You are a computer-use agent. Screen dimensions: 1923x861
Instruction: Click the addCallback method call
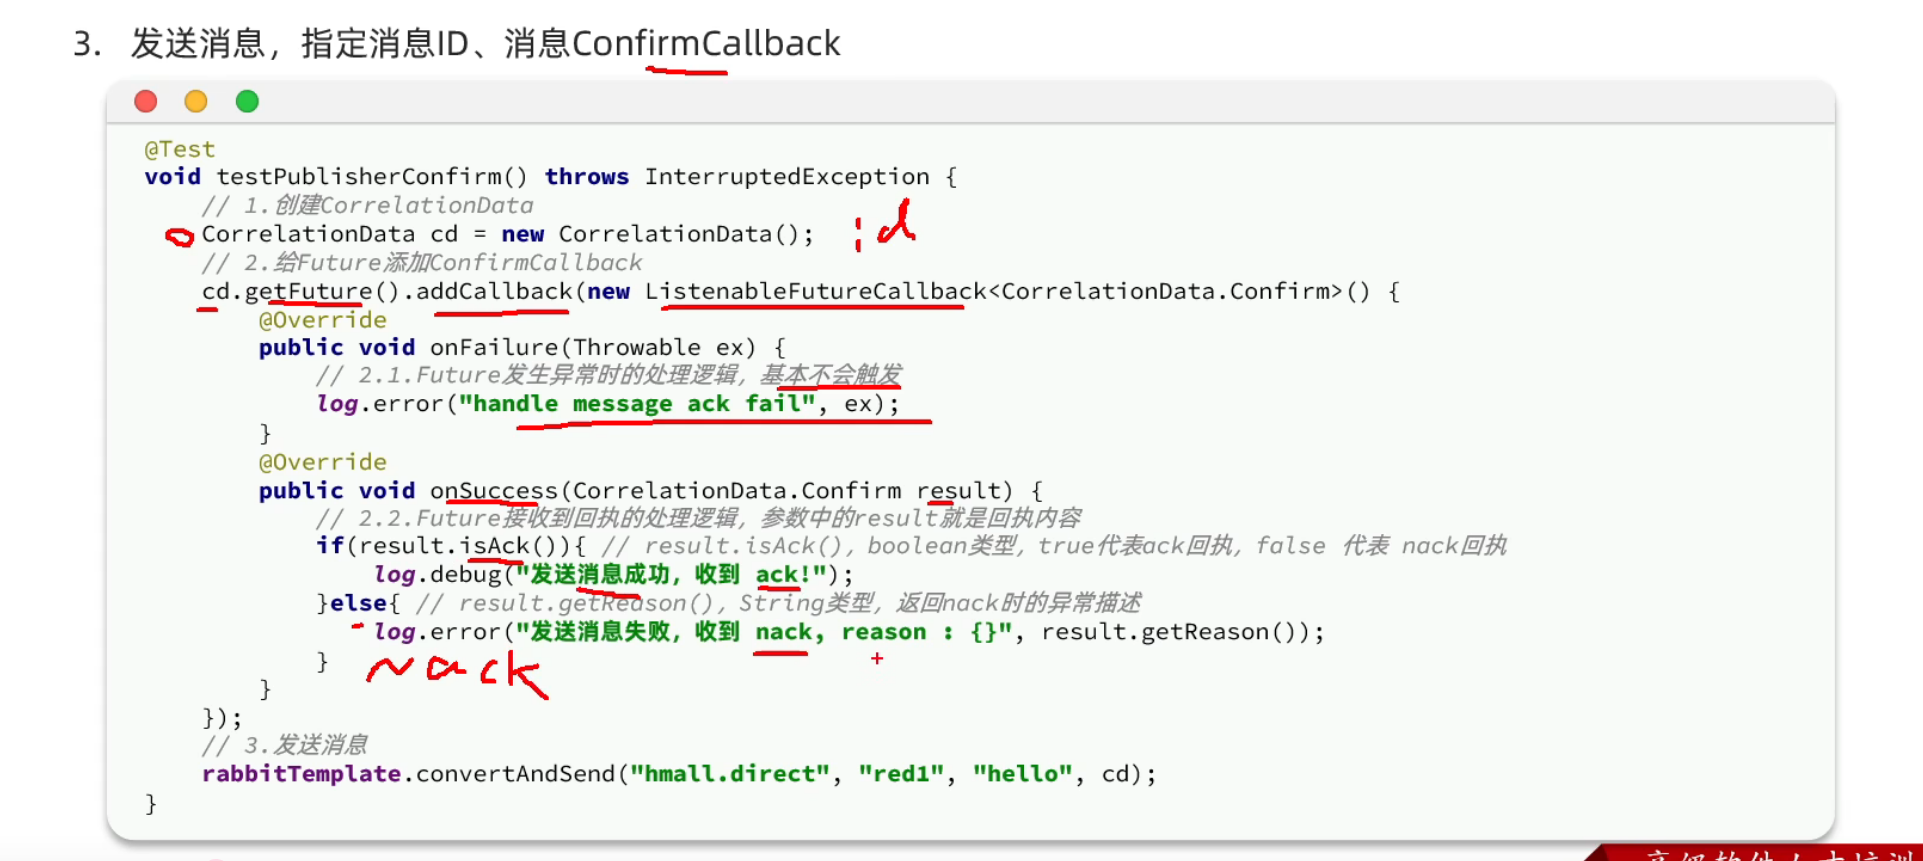494,291
